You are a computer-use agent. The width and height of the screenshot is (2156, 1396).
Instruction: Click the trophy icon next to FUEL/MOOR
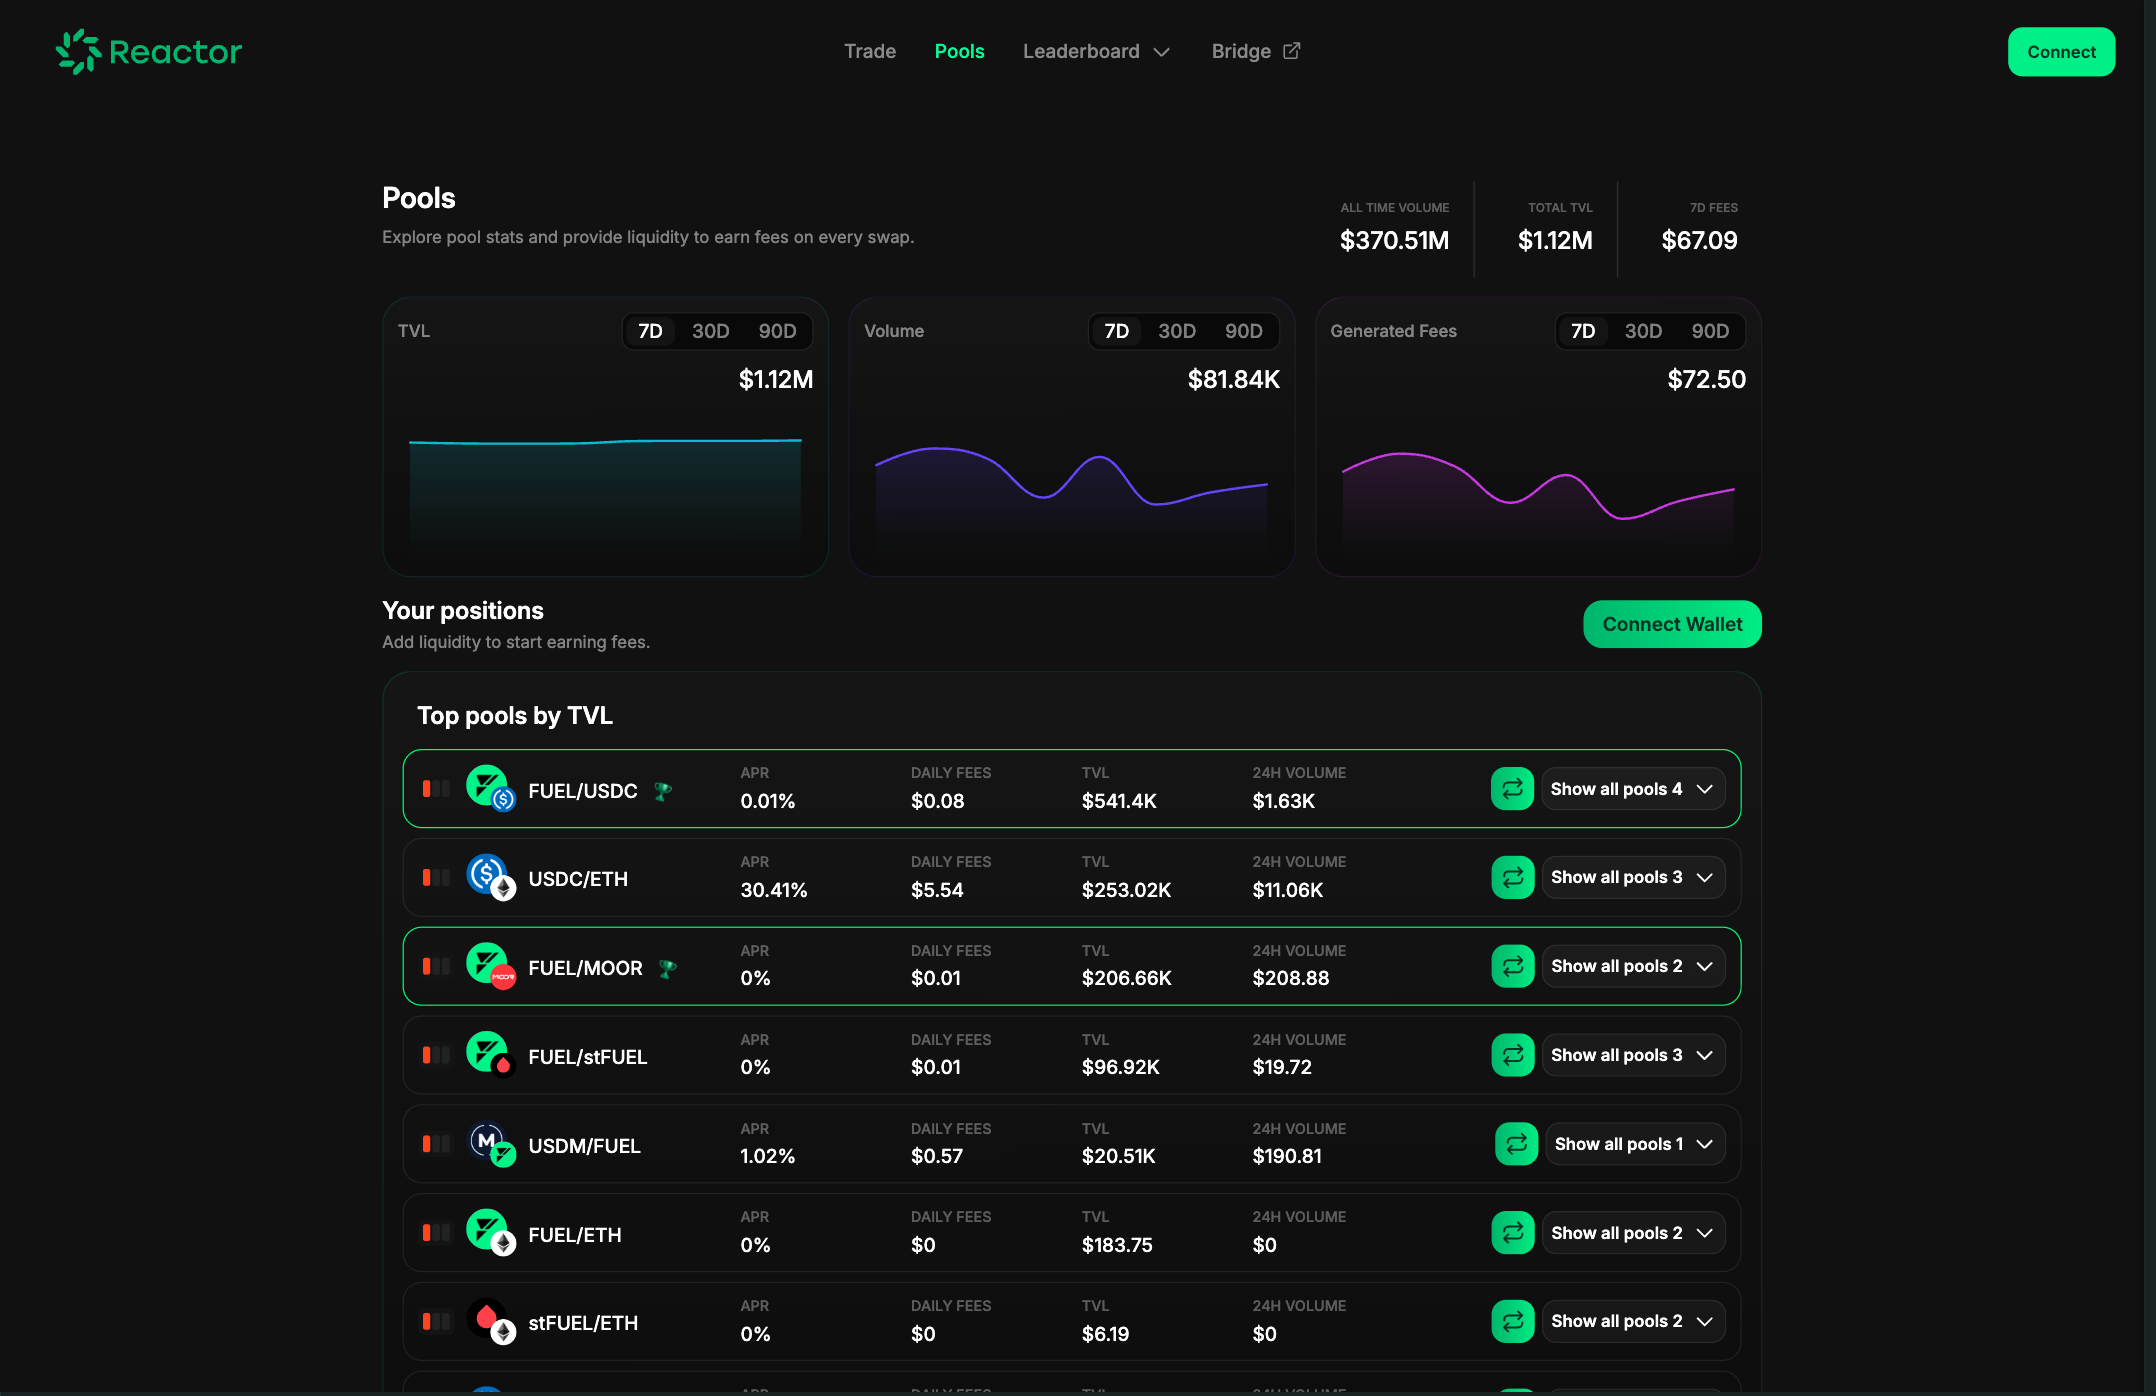click(x=667, y=968)
